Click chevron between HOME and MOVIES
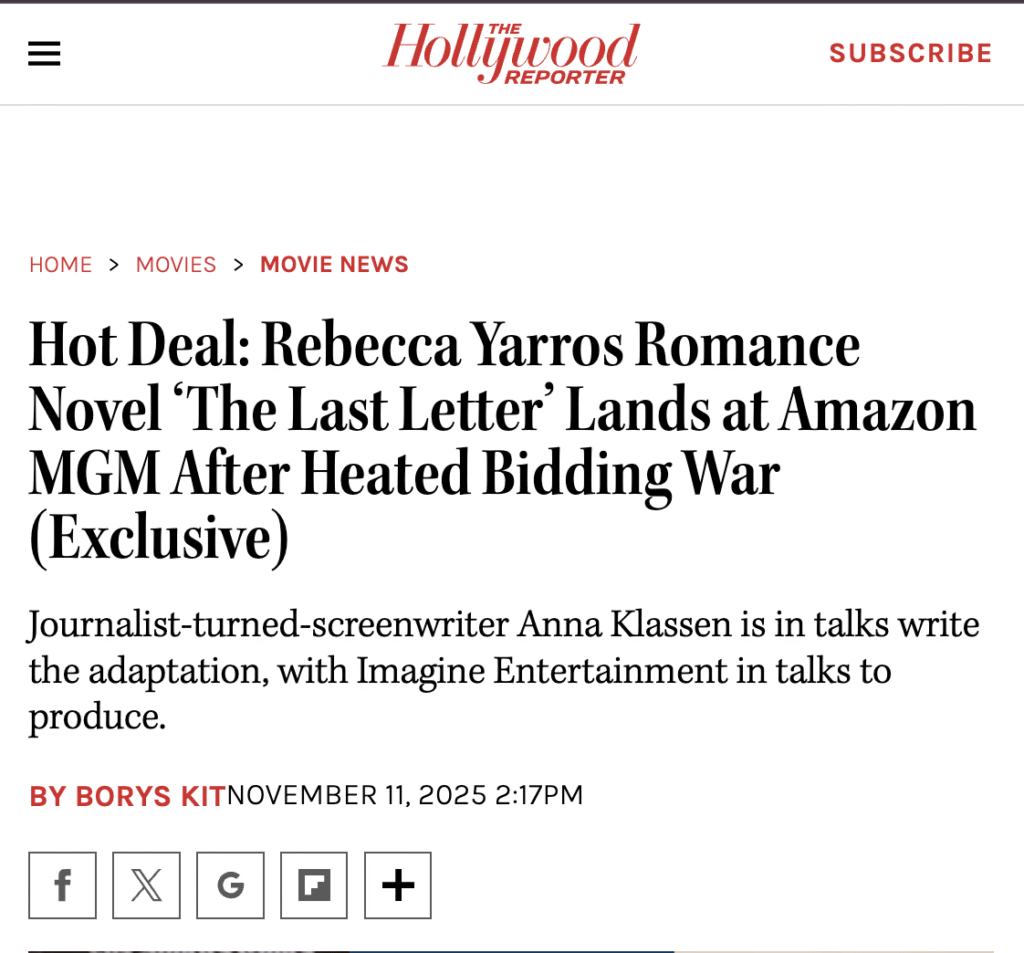This screenshot has height=953, width=1024. [x=114, y=265]
